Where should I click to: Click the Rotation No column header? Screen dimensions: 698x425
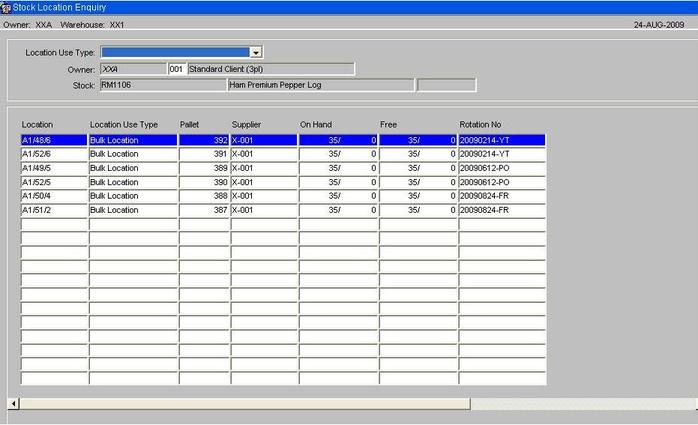click(x=480, y=125)
